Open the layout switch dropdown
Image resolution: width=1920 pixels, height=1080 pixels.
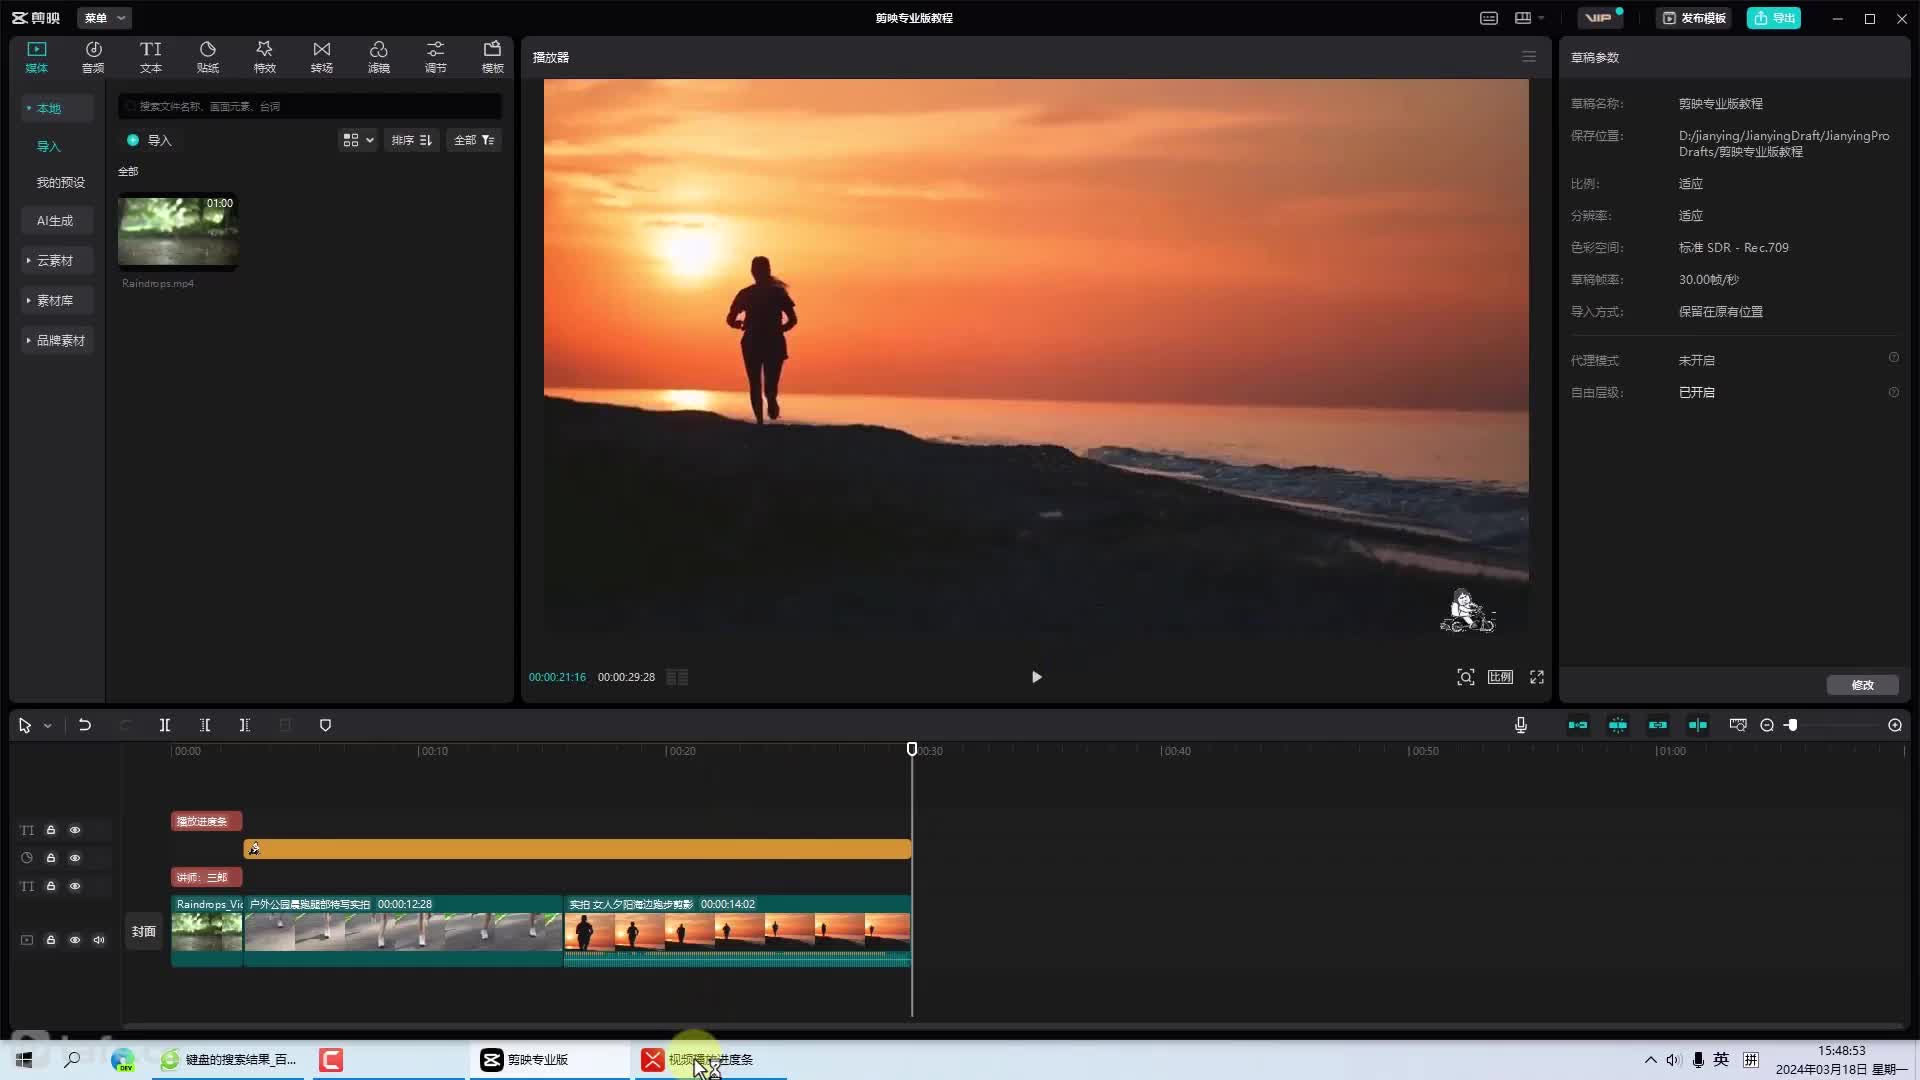tap(1529, 18)
